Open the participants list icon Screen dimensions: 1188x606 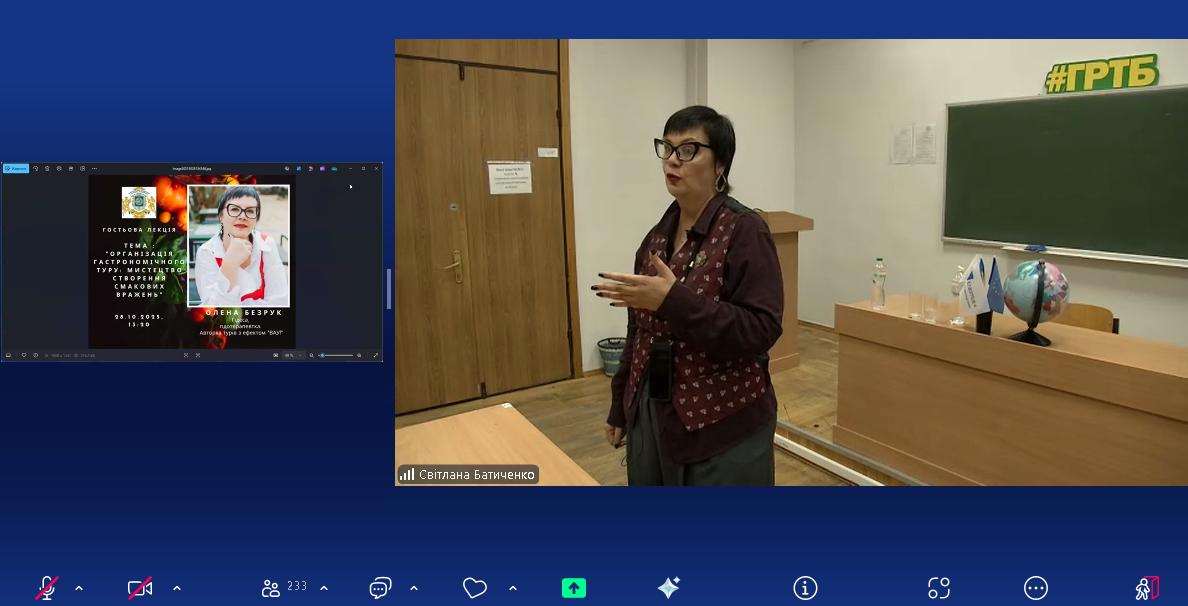coord(271,588)
